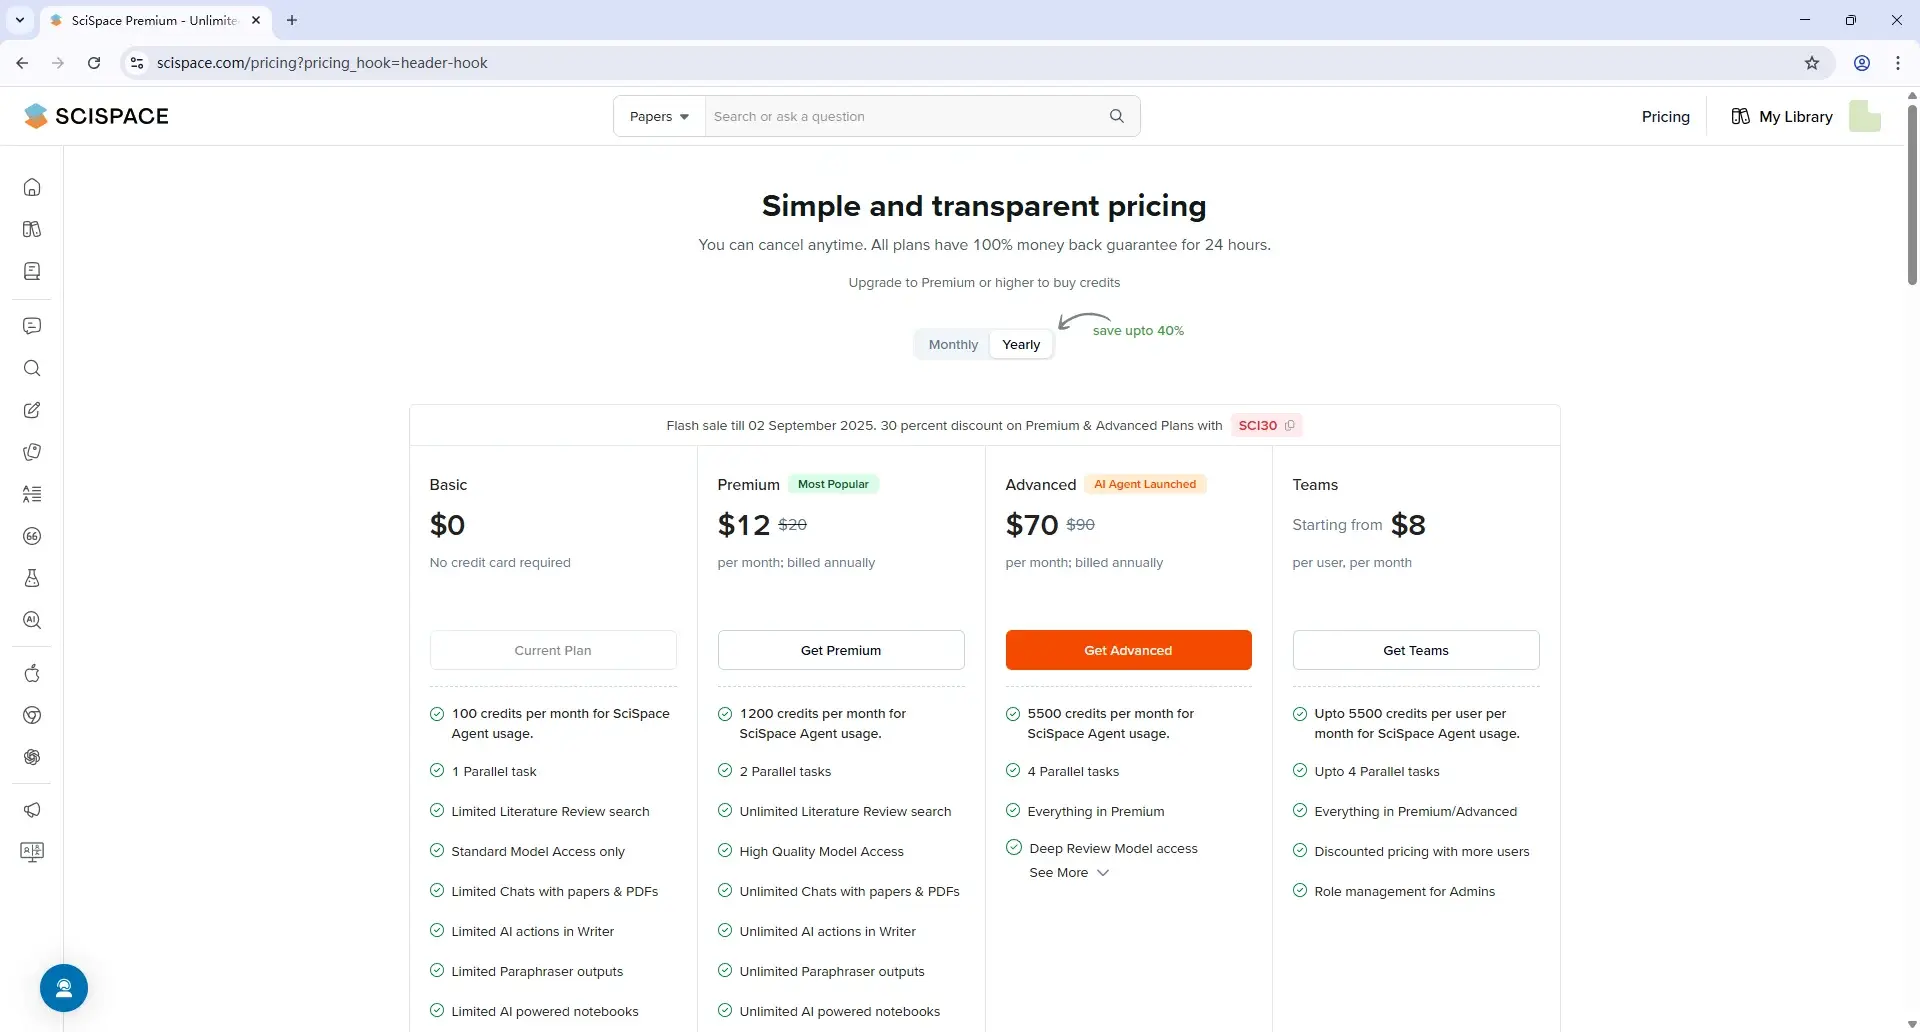1920x1032 pixels.
Task: Click the SciSpace logo
Action: coord(96,116)
